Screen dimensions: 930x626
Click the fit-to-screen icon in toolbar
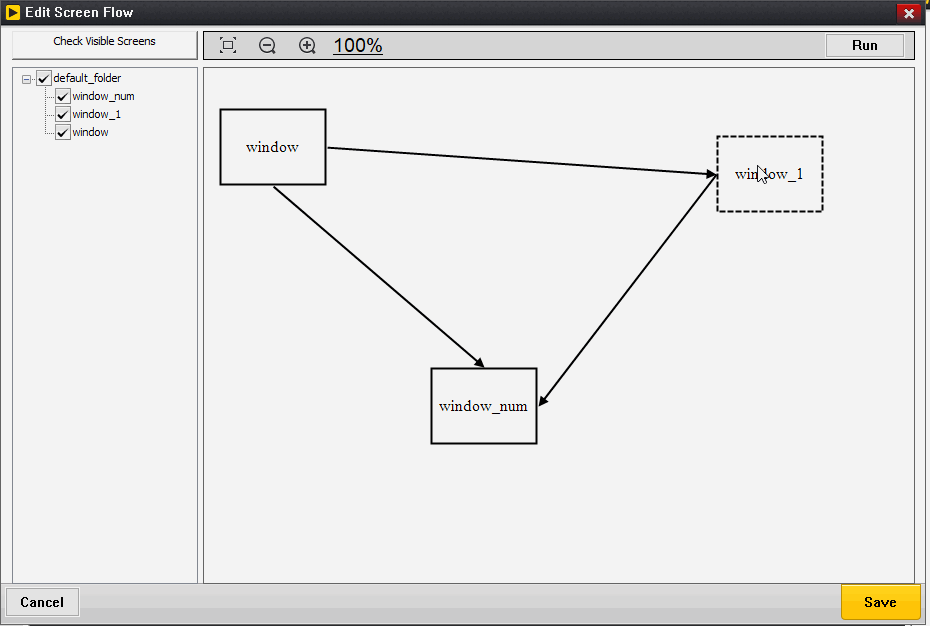coord(228,46)
